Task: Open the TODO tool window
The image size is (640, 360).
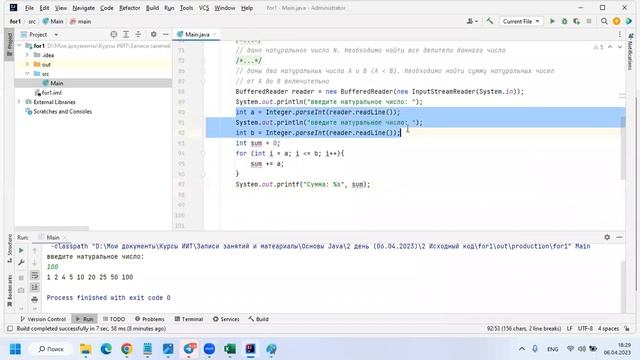Action: point(114,319)
